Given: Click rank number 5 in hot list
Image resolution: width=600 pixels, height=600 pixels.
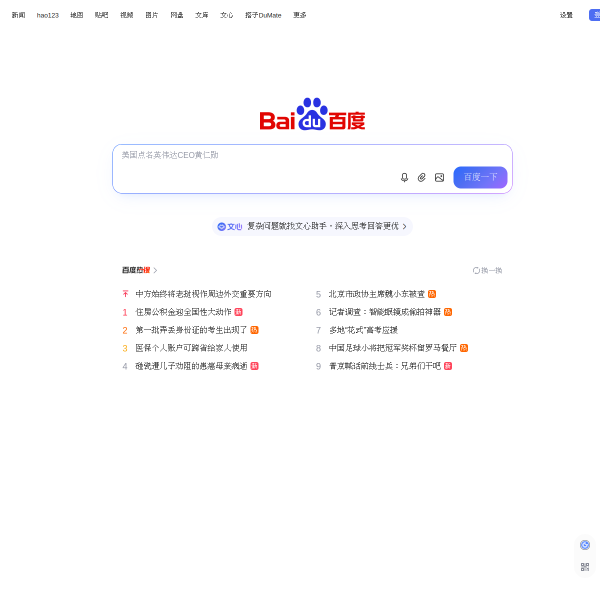Looking at the screenshot, I should 318,294.
